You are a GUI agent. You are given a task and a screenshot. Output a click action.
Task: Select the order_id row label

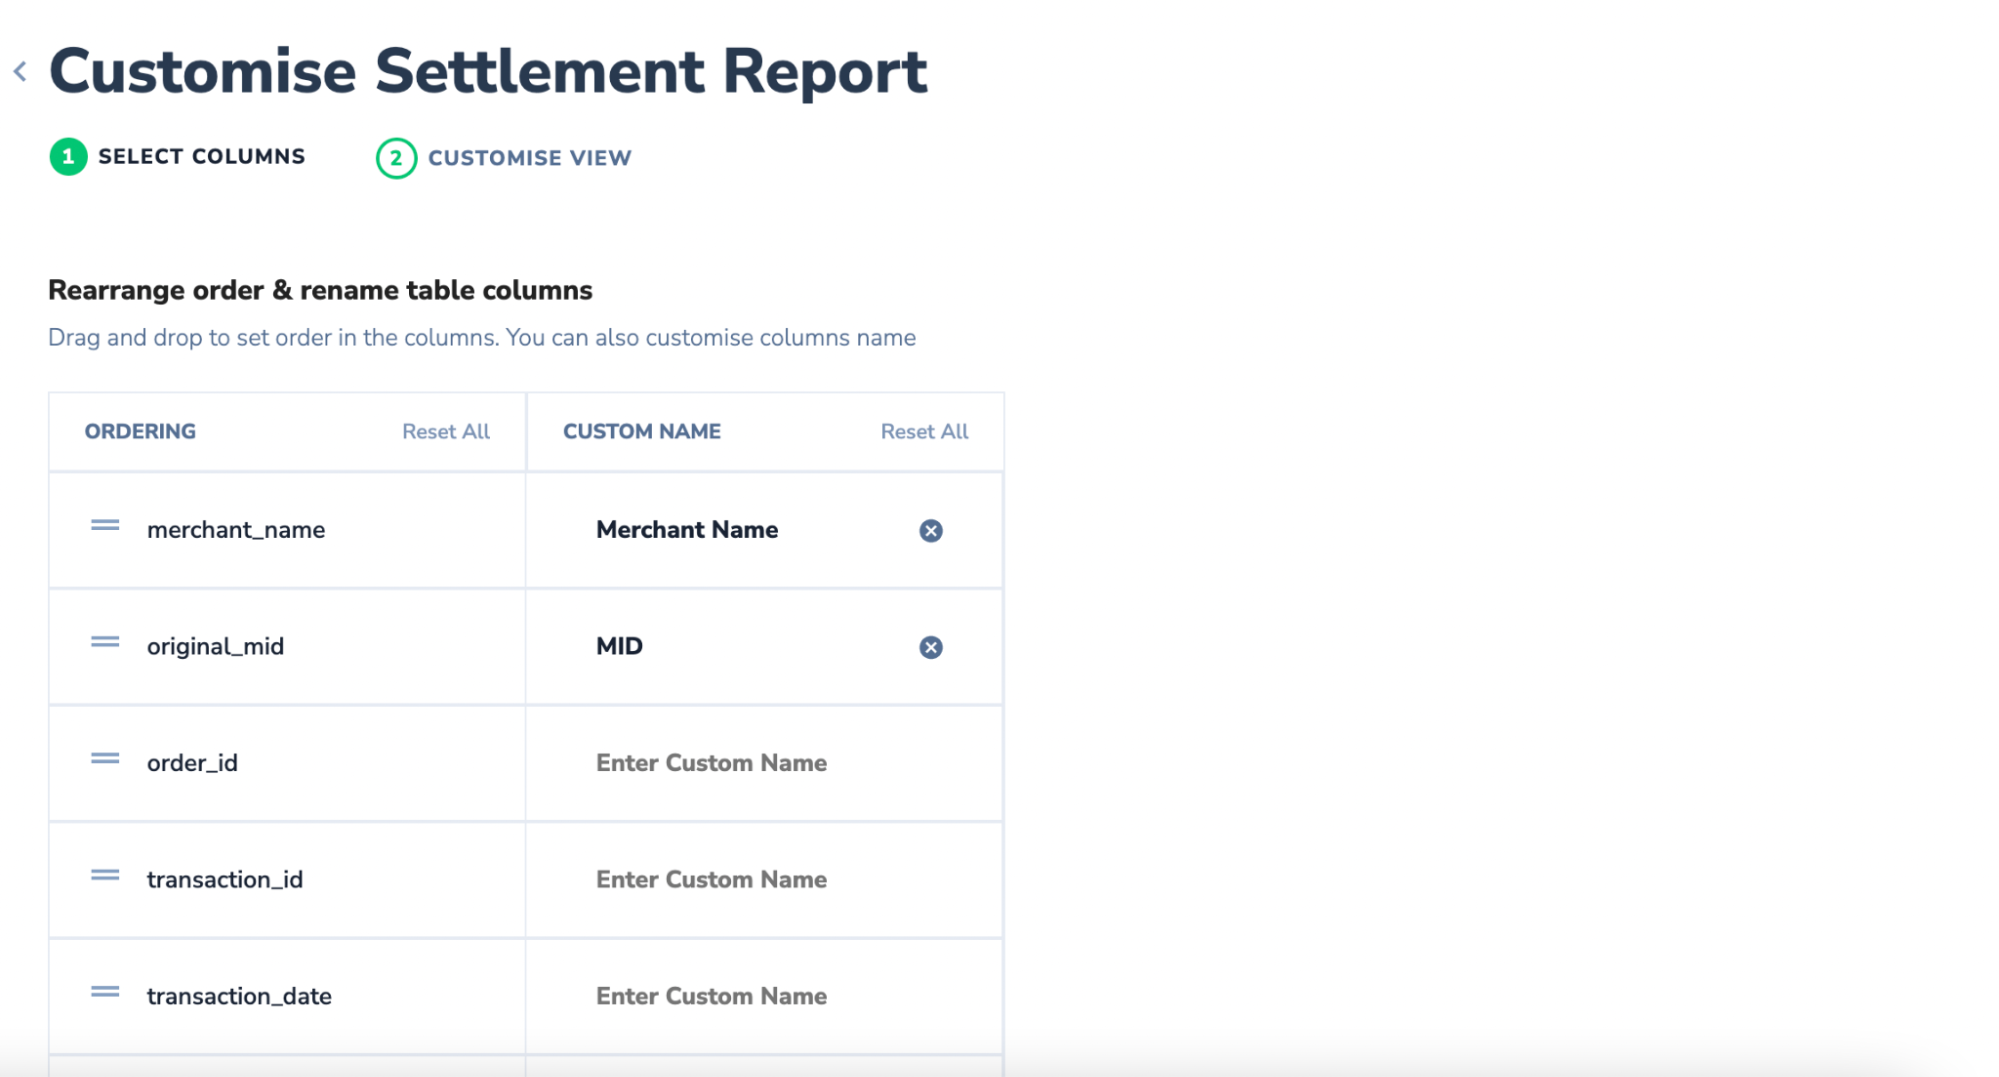tap(192, 763)
